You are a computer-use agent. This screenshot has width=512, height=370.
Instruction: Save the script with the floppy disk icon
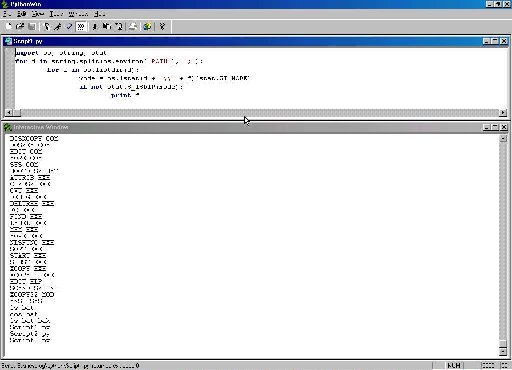pyautogui.click(x=32, y=26)
